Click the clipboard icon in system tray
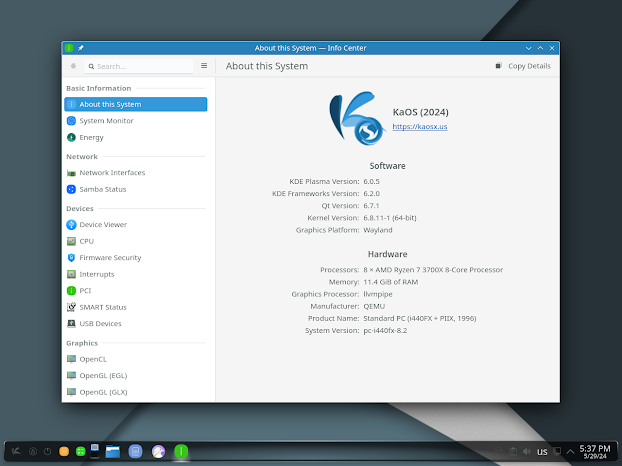The image size is (622, 466). [x=513, y=451]
